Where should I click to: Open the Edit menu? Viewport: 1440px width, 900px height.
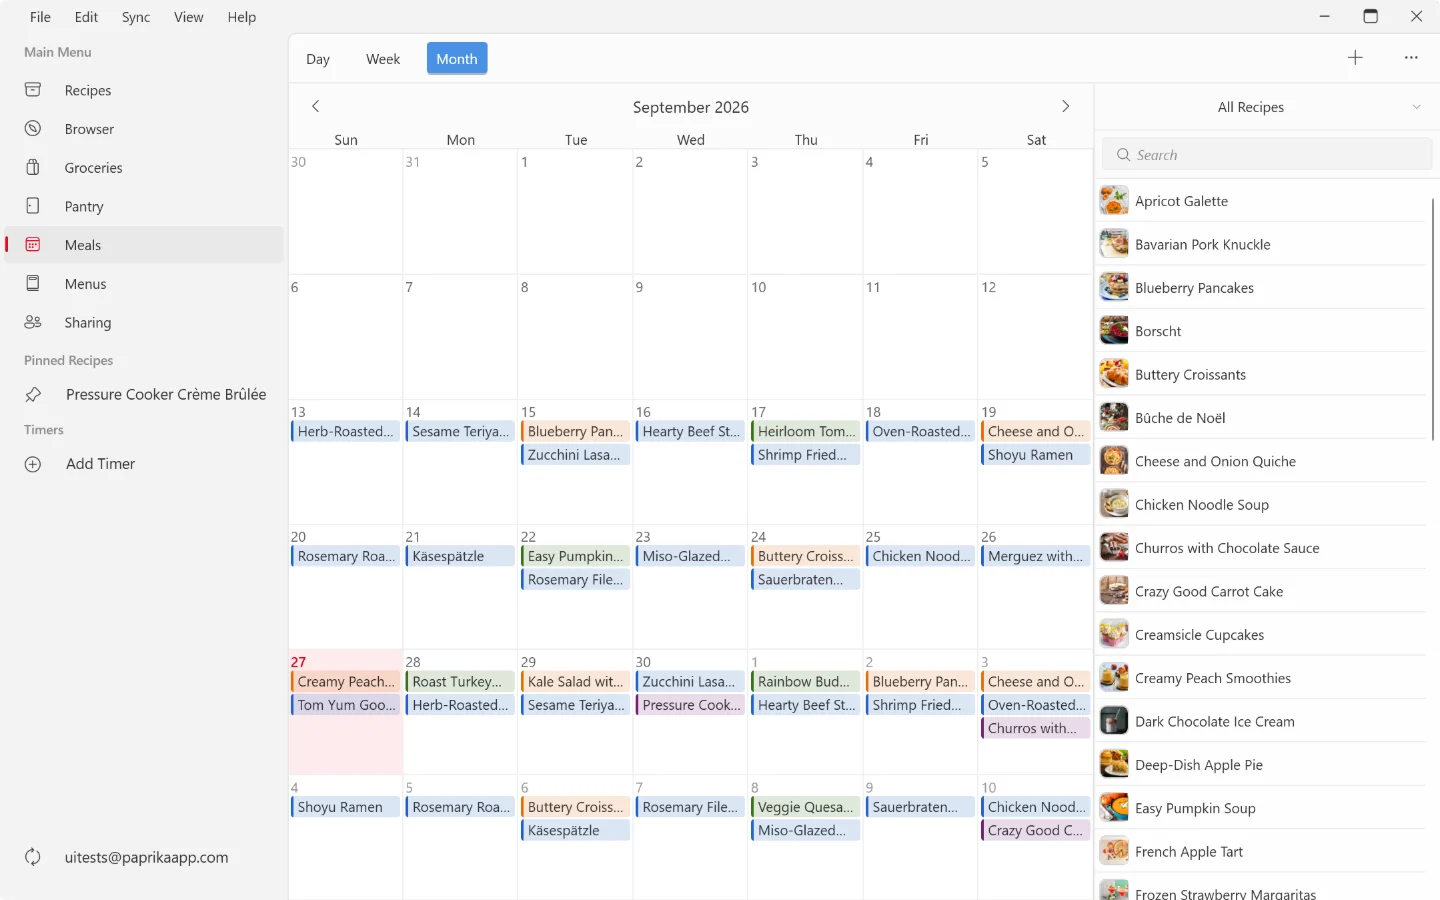point(87,17)
